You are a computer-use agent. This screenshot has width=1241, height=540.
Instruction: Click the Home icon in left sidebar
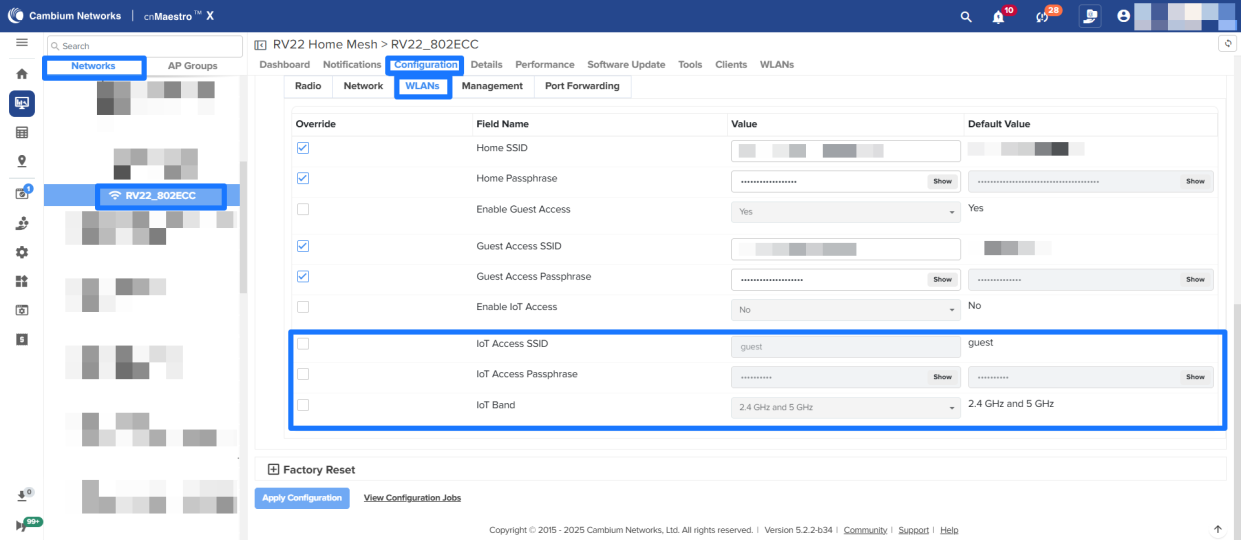point(22,73)
